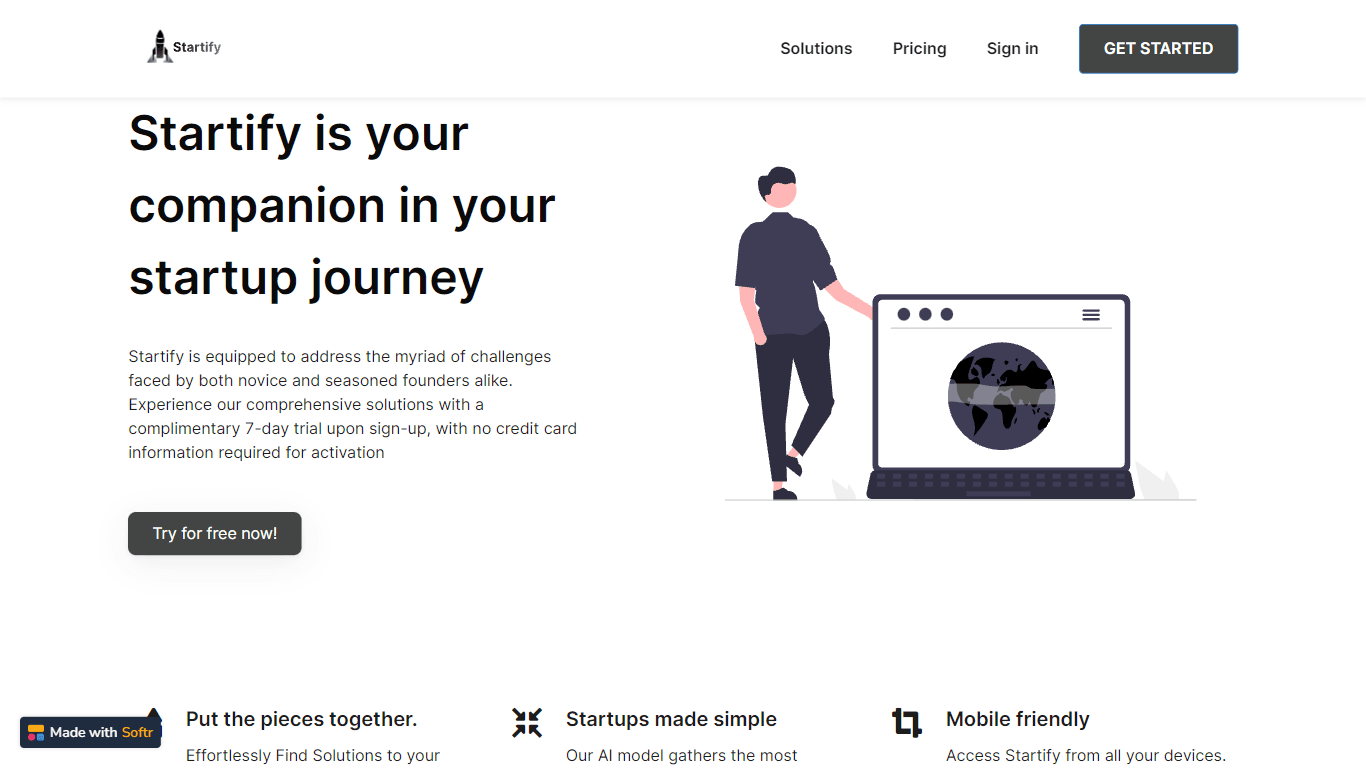Click 'Access Startify from all your devices.' text

point(1086,755)
